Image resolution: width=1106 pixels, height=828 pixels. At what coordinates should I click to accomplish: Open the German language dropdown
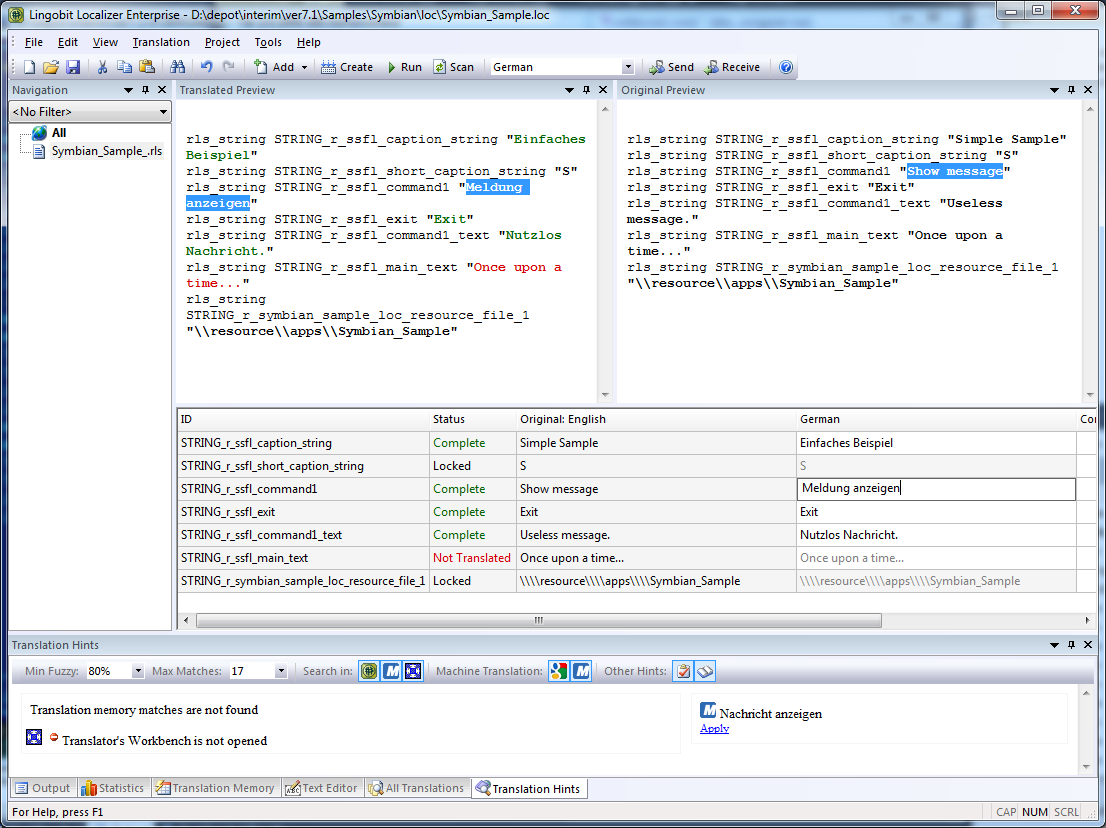(x=628, y=67)
